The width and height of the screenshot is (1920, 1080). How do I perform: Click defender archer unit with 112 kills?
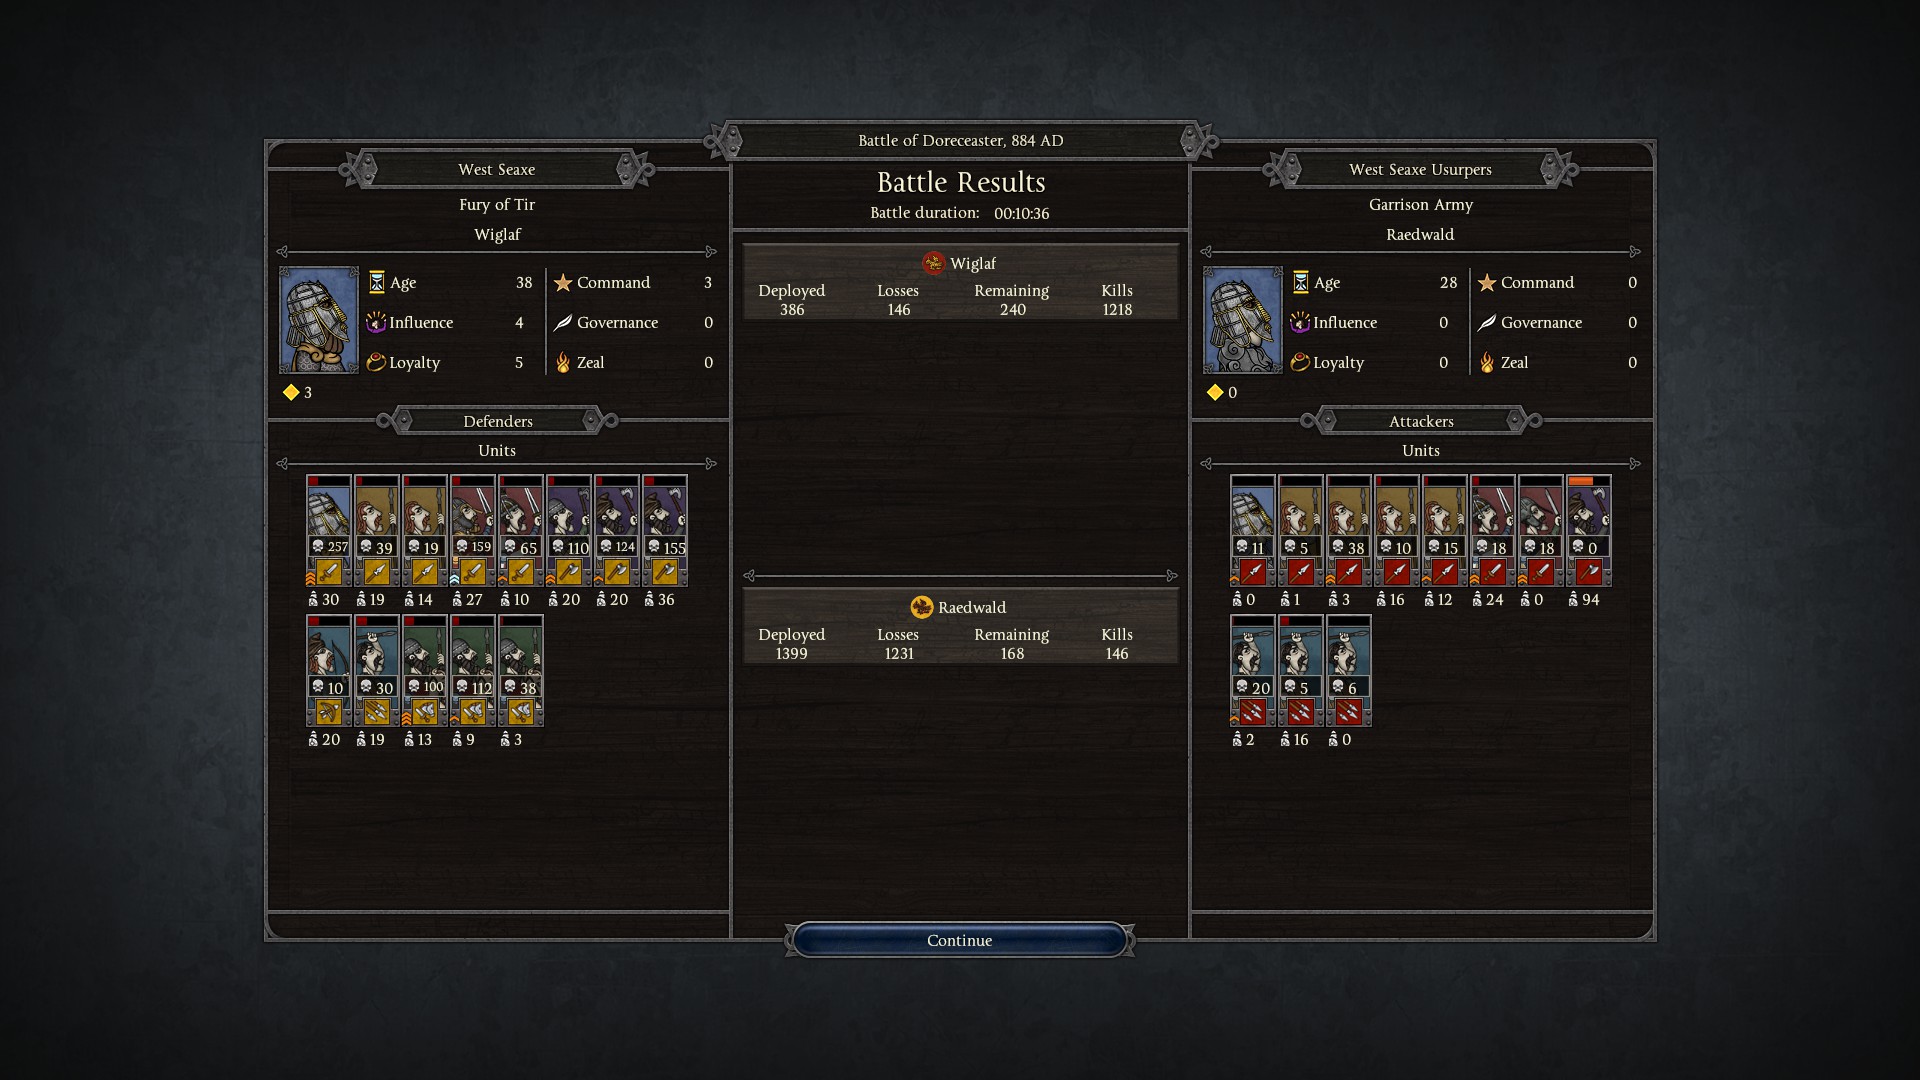click(x=473, y=671)
